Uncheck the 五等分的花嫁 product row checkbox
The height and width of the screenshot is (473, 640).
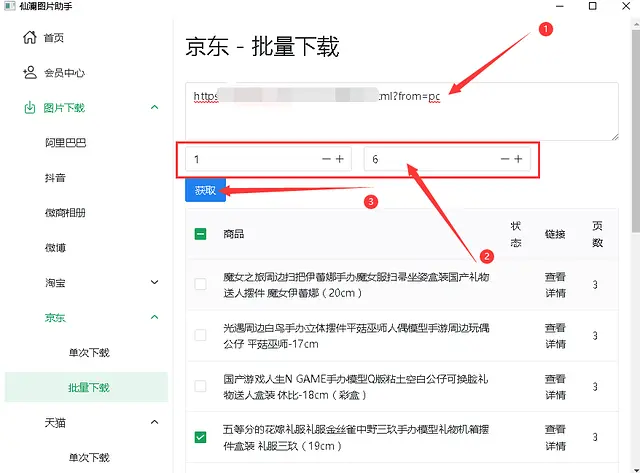(200, 437)
